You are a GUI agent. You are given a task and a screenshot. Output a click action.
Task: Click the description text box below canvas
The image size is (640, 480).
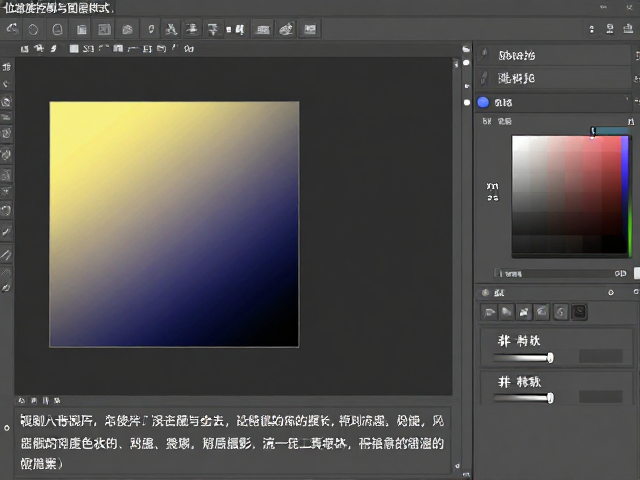click(x=233, y=442)
